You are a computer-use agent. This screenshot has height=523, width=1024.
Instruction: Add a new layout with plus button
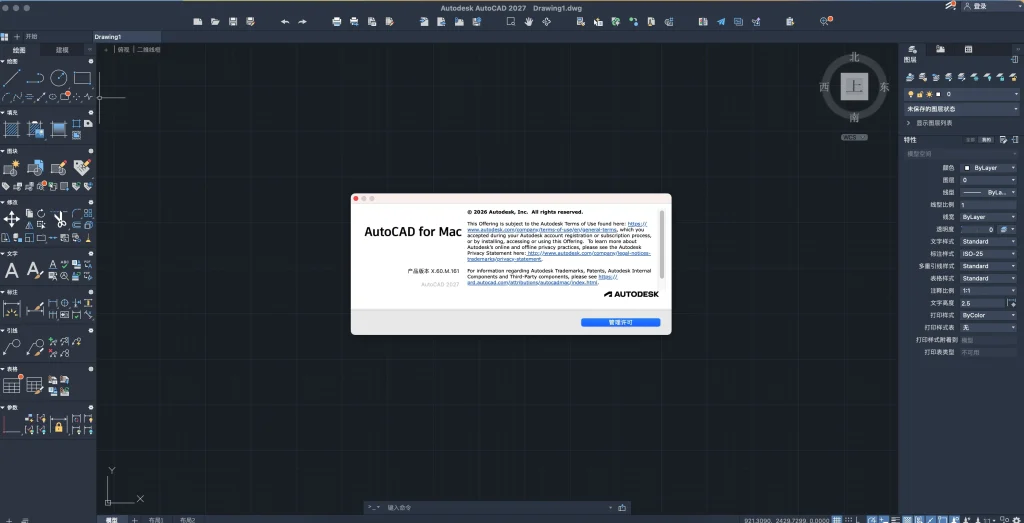point(135,520)
